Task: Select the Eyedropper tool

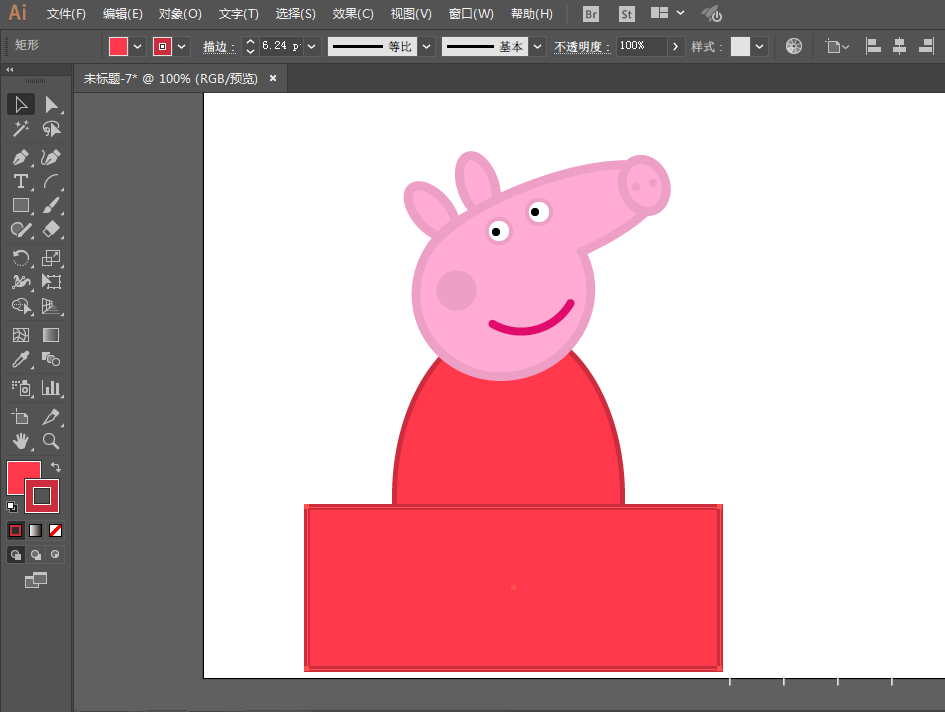Action: (20, 359)
